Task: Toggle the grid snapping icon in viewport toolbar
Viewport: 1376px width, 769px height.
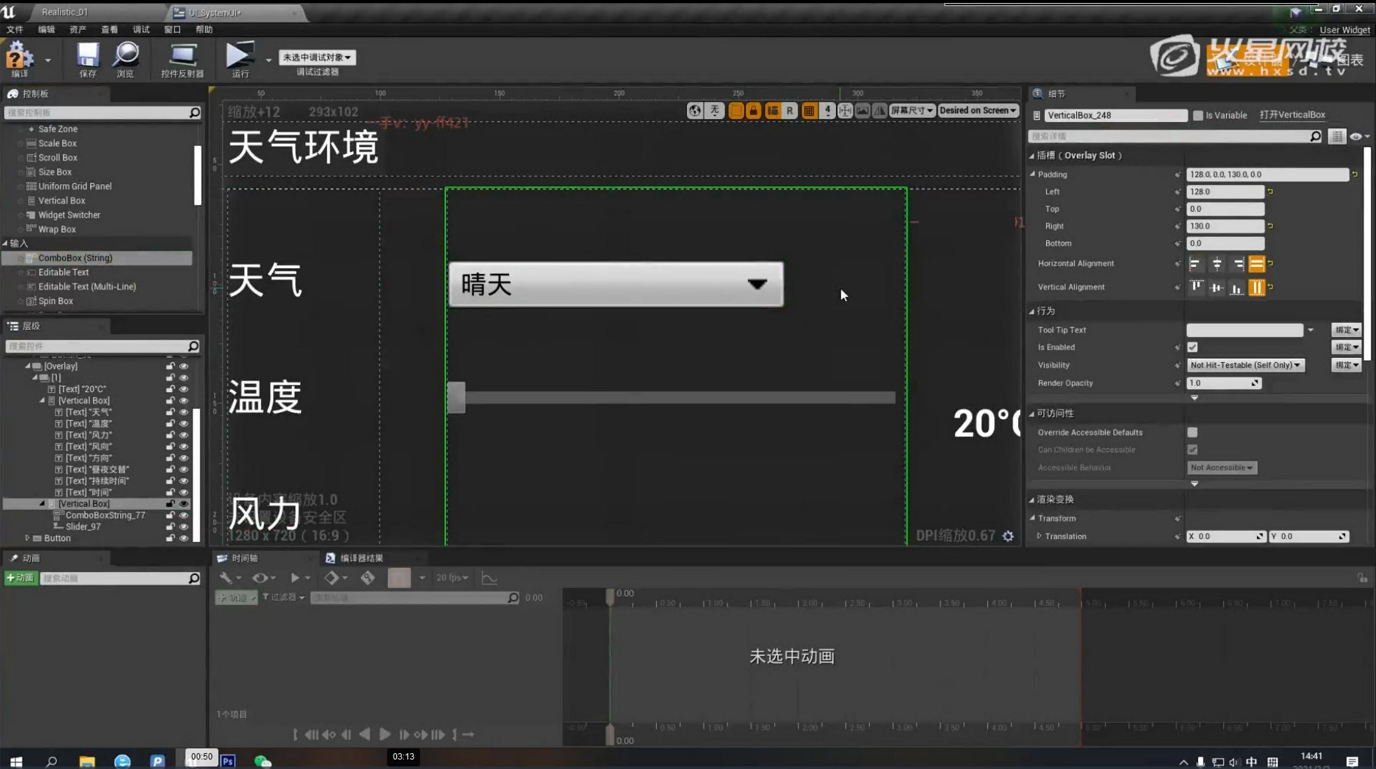Action: coord(809,110)
